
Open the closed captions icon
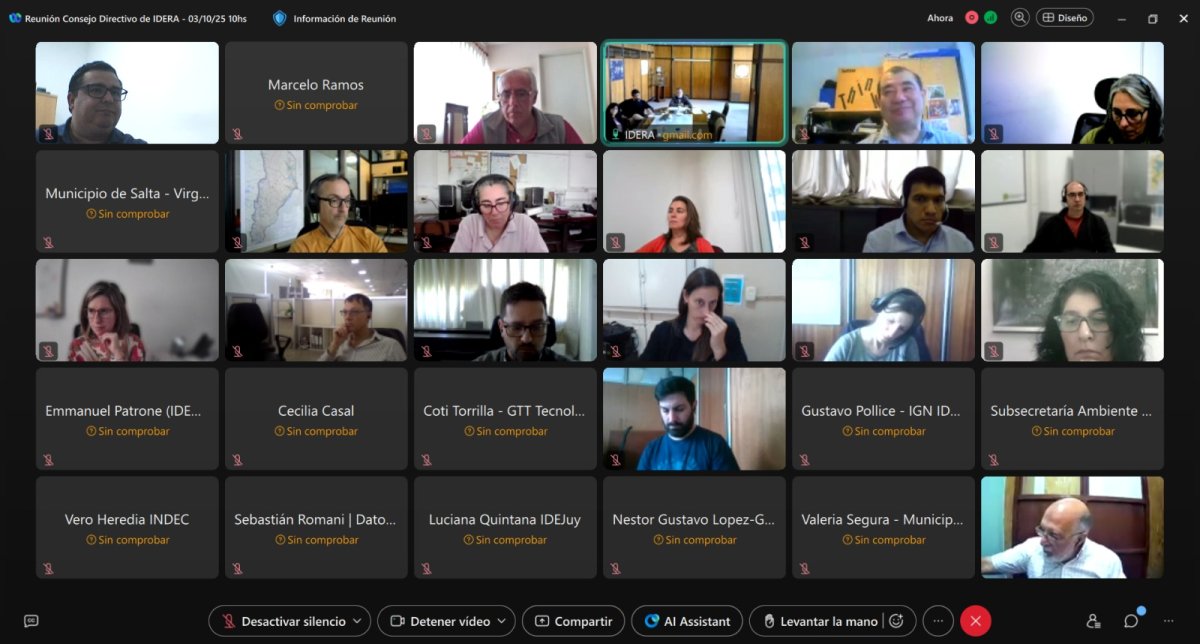pos(31,621)
